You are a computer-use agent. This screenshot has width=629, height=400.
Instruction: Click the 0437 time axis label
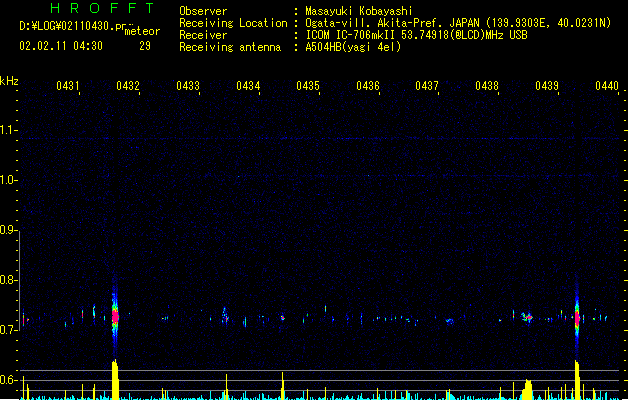point(427,85)
